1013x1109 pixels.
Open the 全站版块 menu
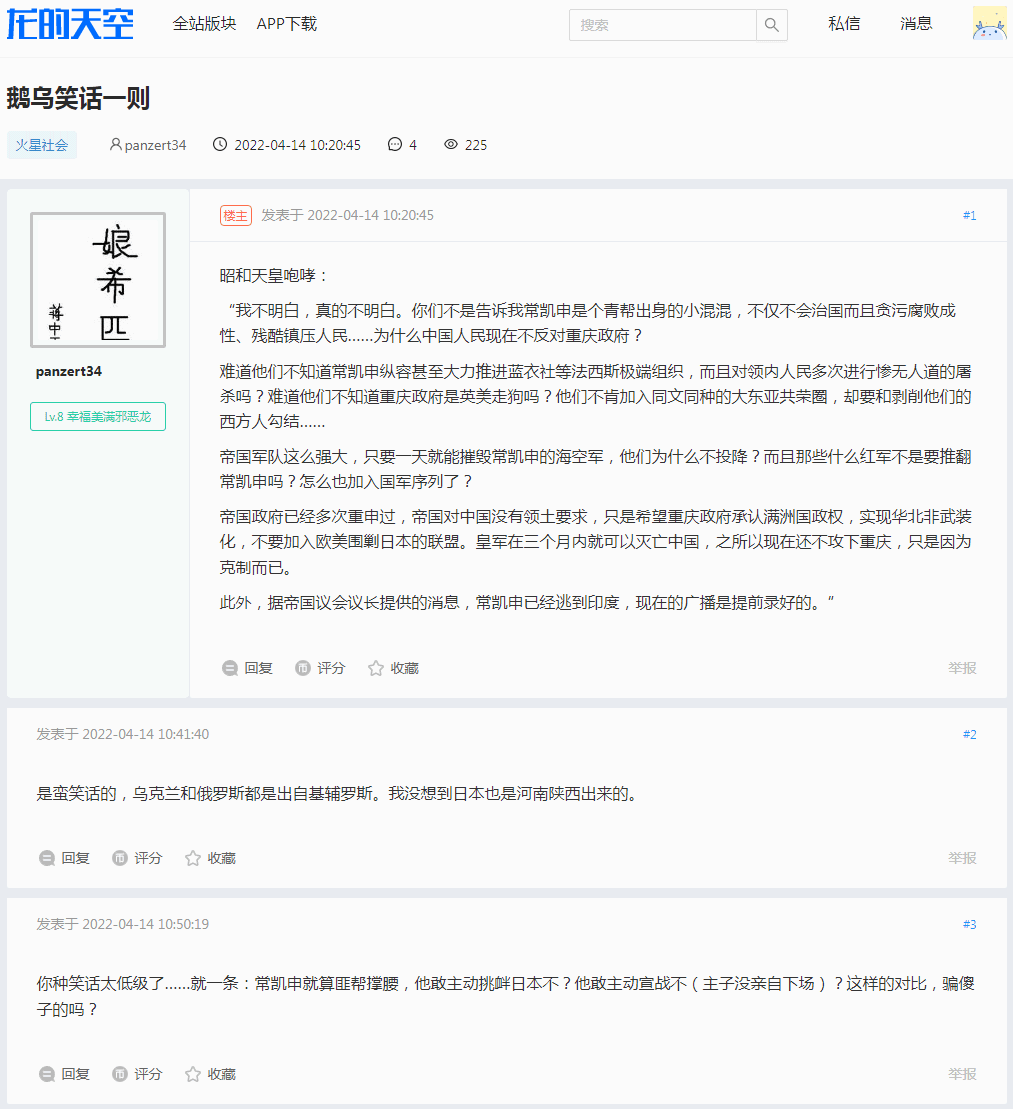point(204,24)
